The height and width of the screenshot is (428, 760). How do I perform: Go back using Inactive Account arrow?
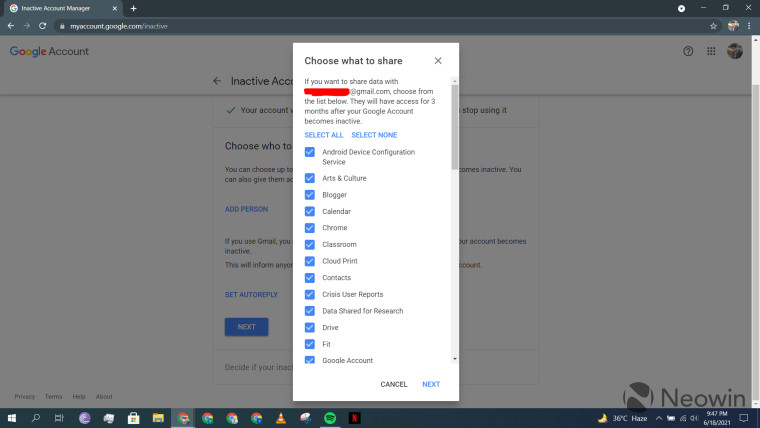click(217, 81)
